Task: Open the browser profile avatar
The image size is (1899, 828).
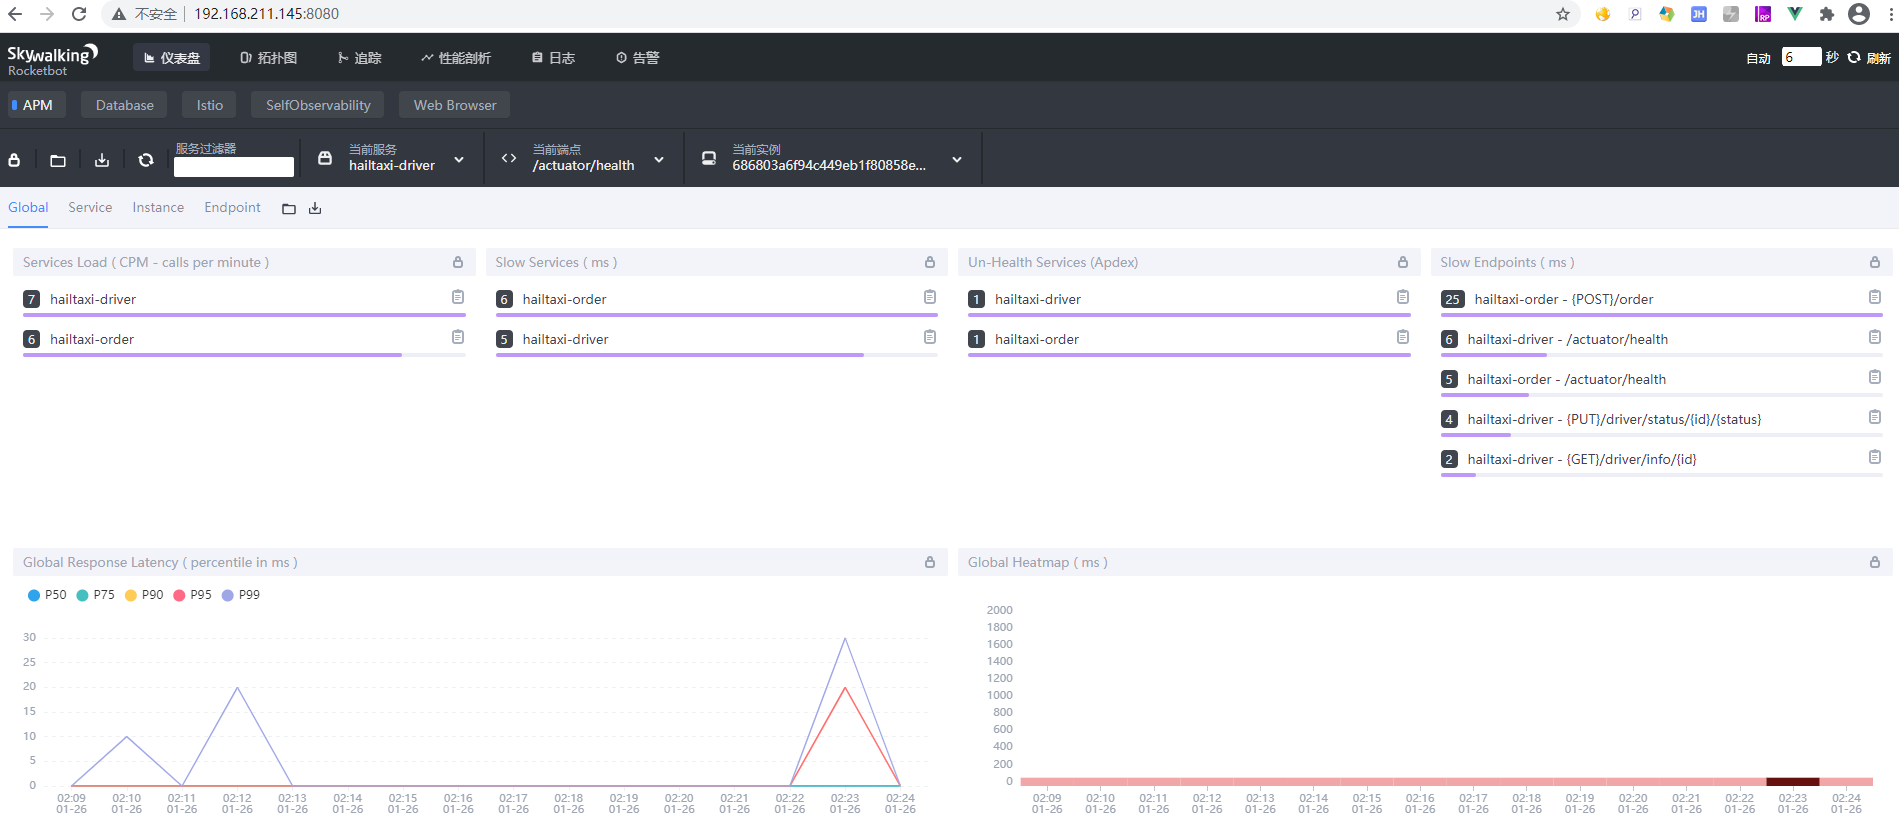Action: coord(1859,14)
